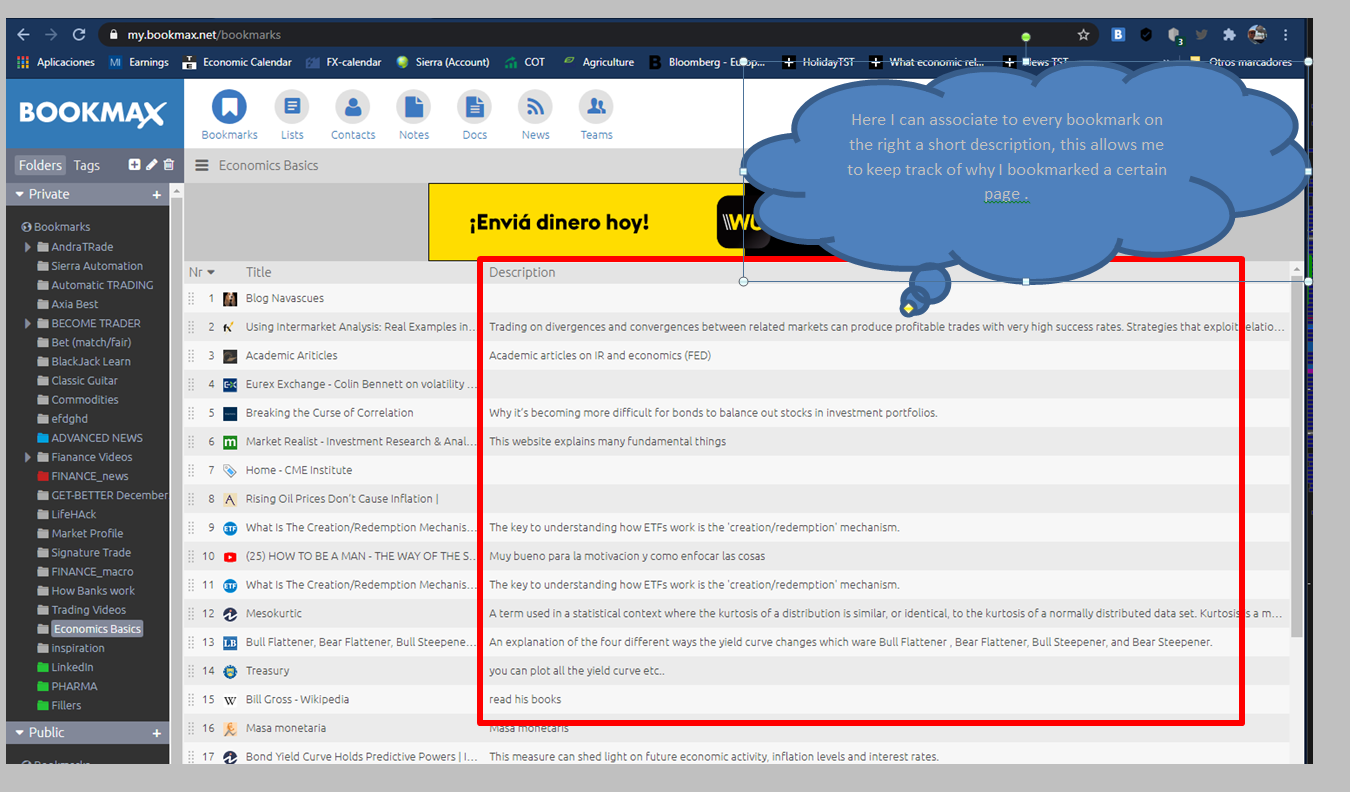Click the delete folder trash icon
This screenshot has height=792, width=1350.
point(168,165)
